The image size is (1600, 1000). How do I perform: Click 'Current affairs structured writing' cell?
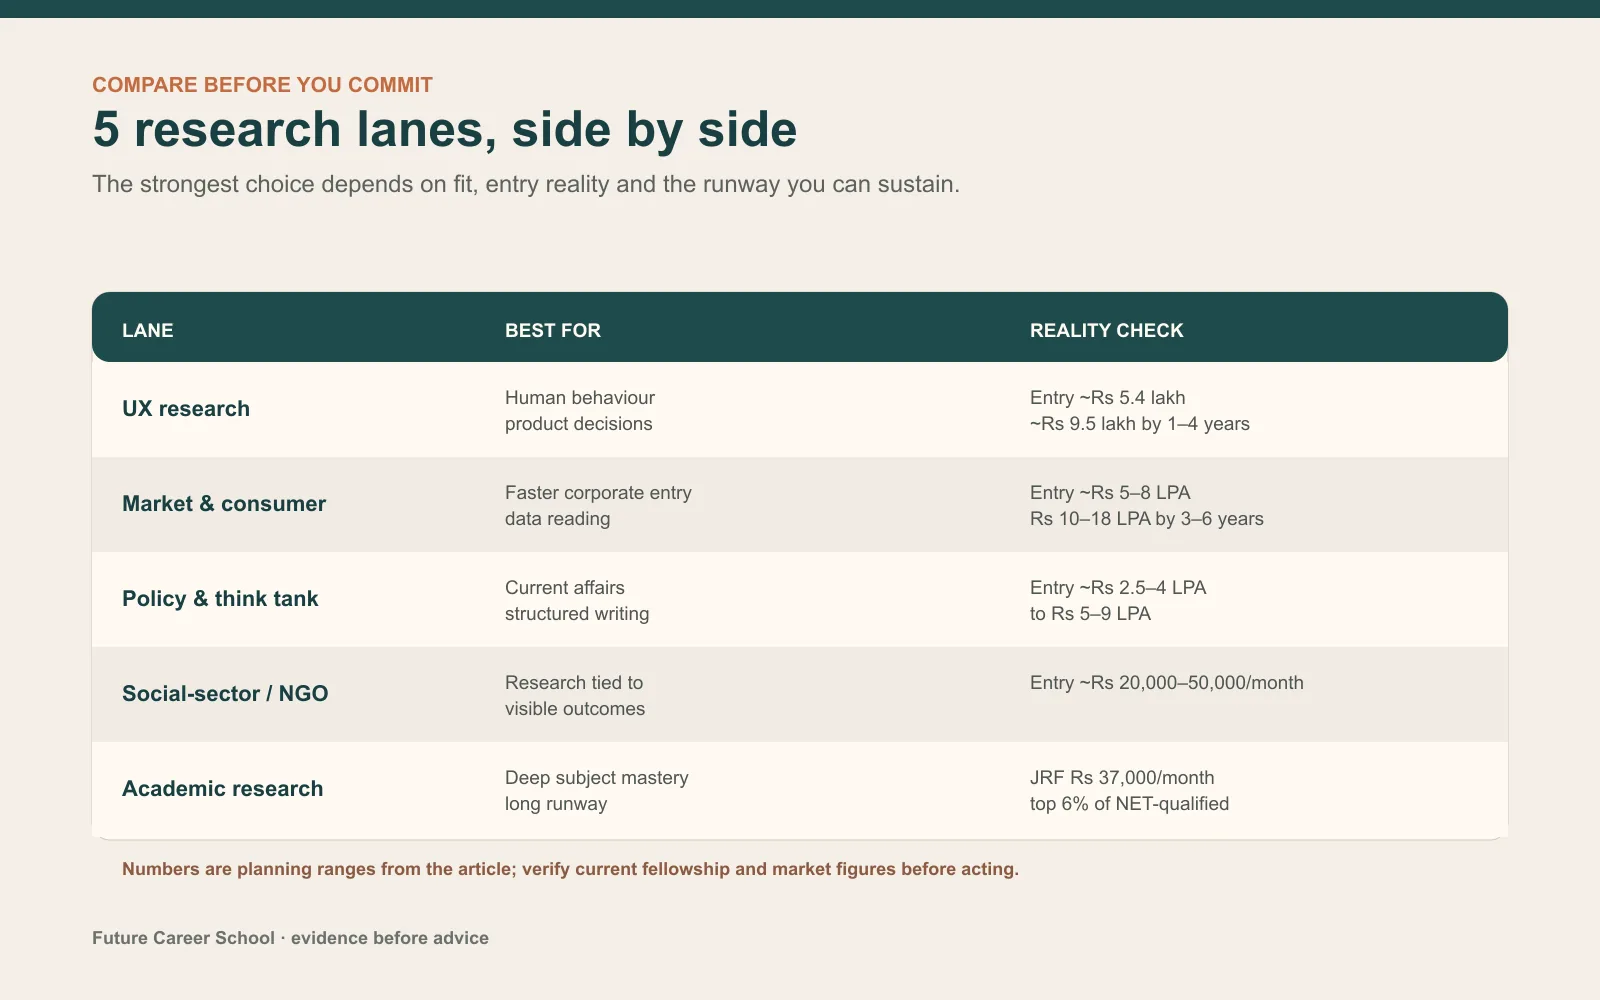coord(577,600)
